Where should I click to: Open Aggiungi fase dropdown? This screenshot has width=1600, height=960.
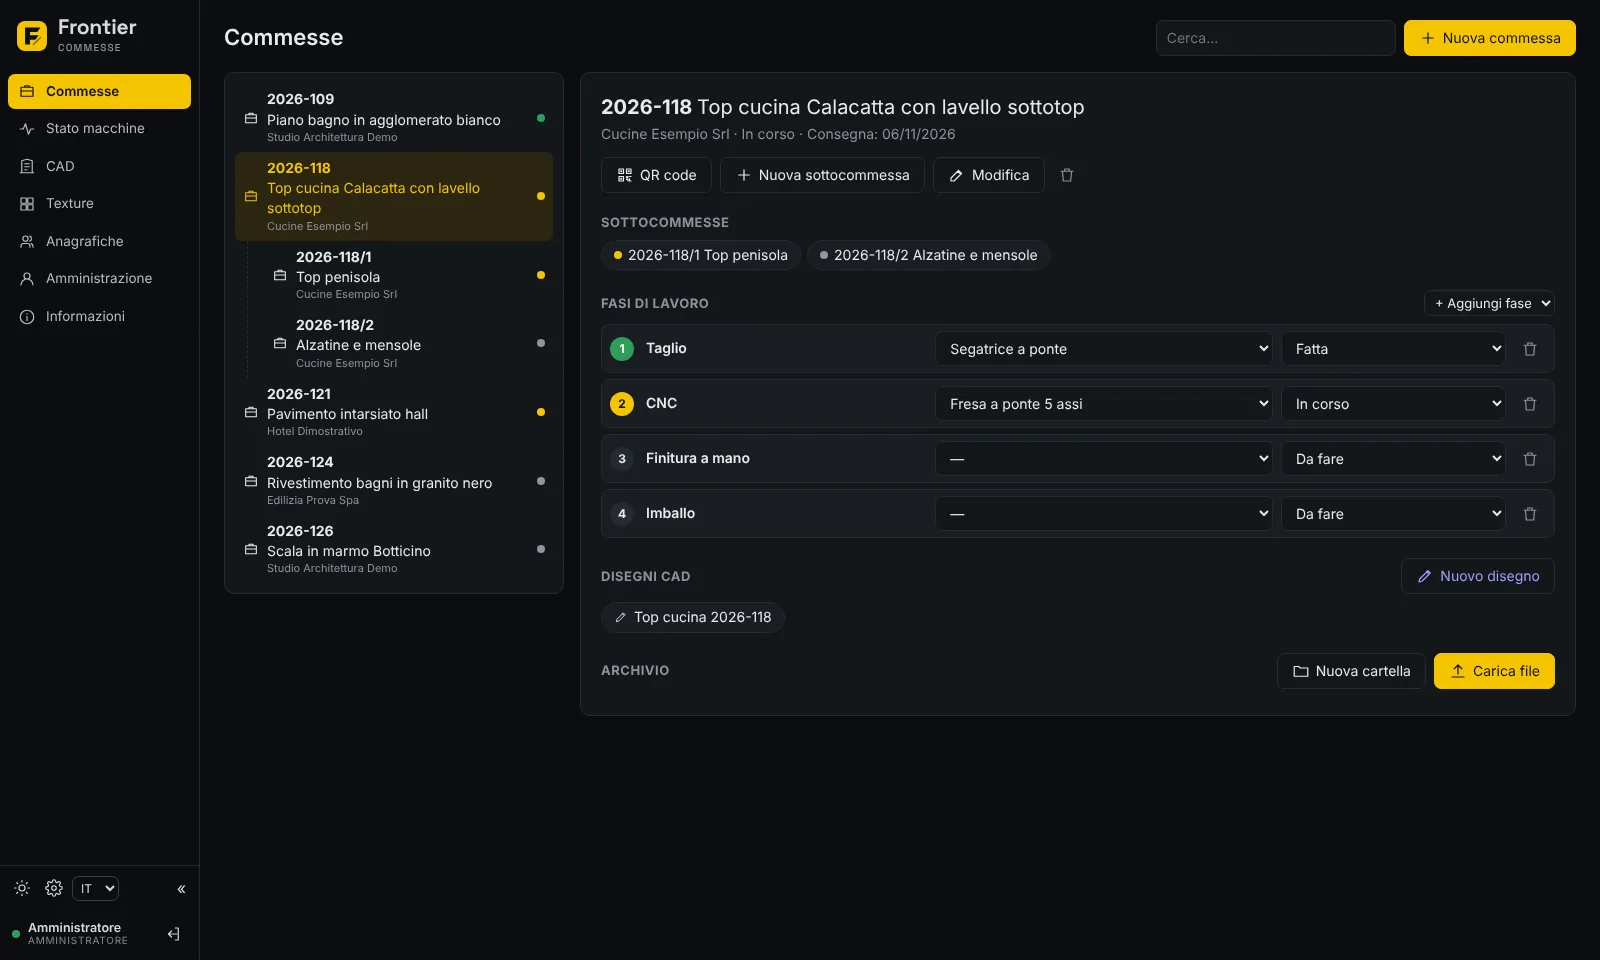click(x=1489, y=303)
